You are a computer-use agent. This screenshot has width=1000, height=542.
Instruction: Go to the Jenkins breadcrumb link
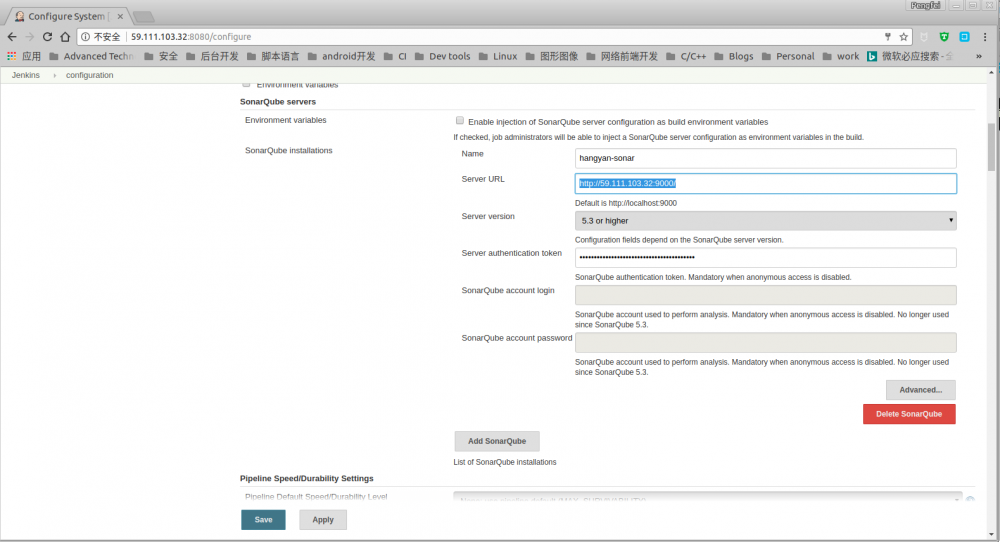(26, 75)
